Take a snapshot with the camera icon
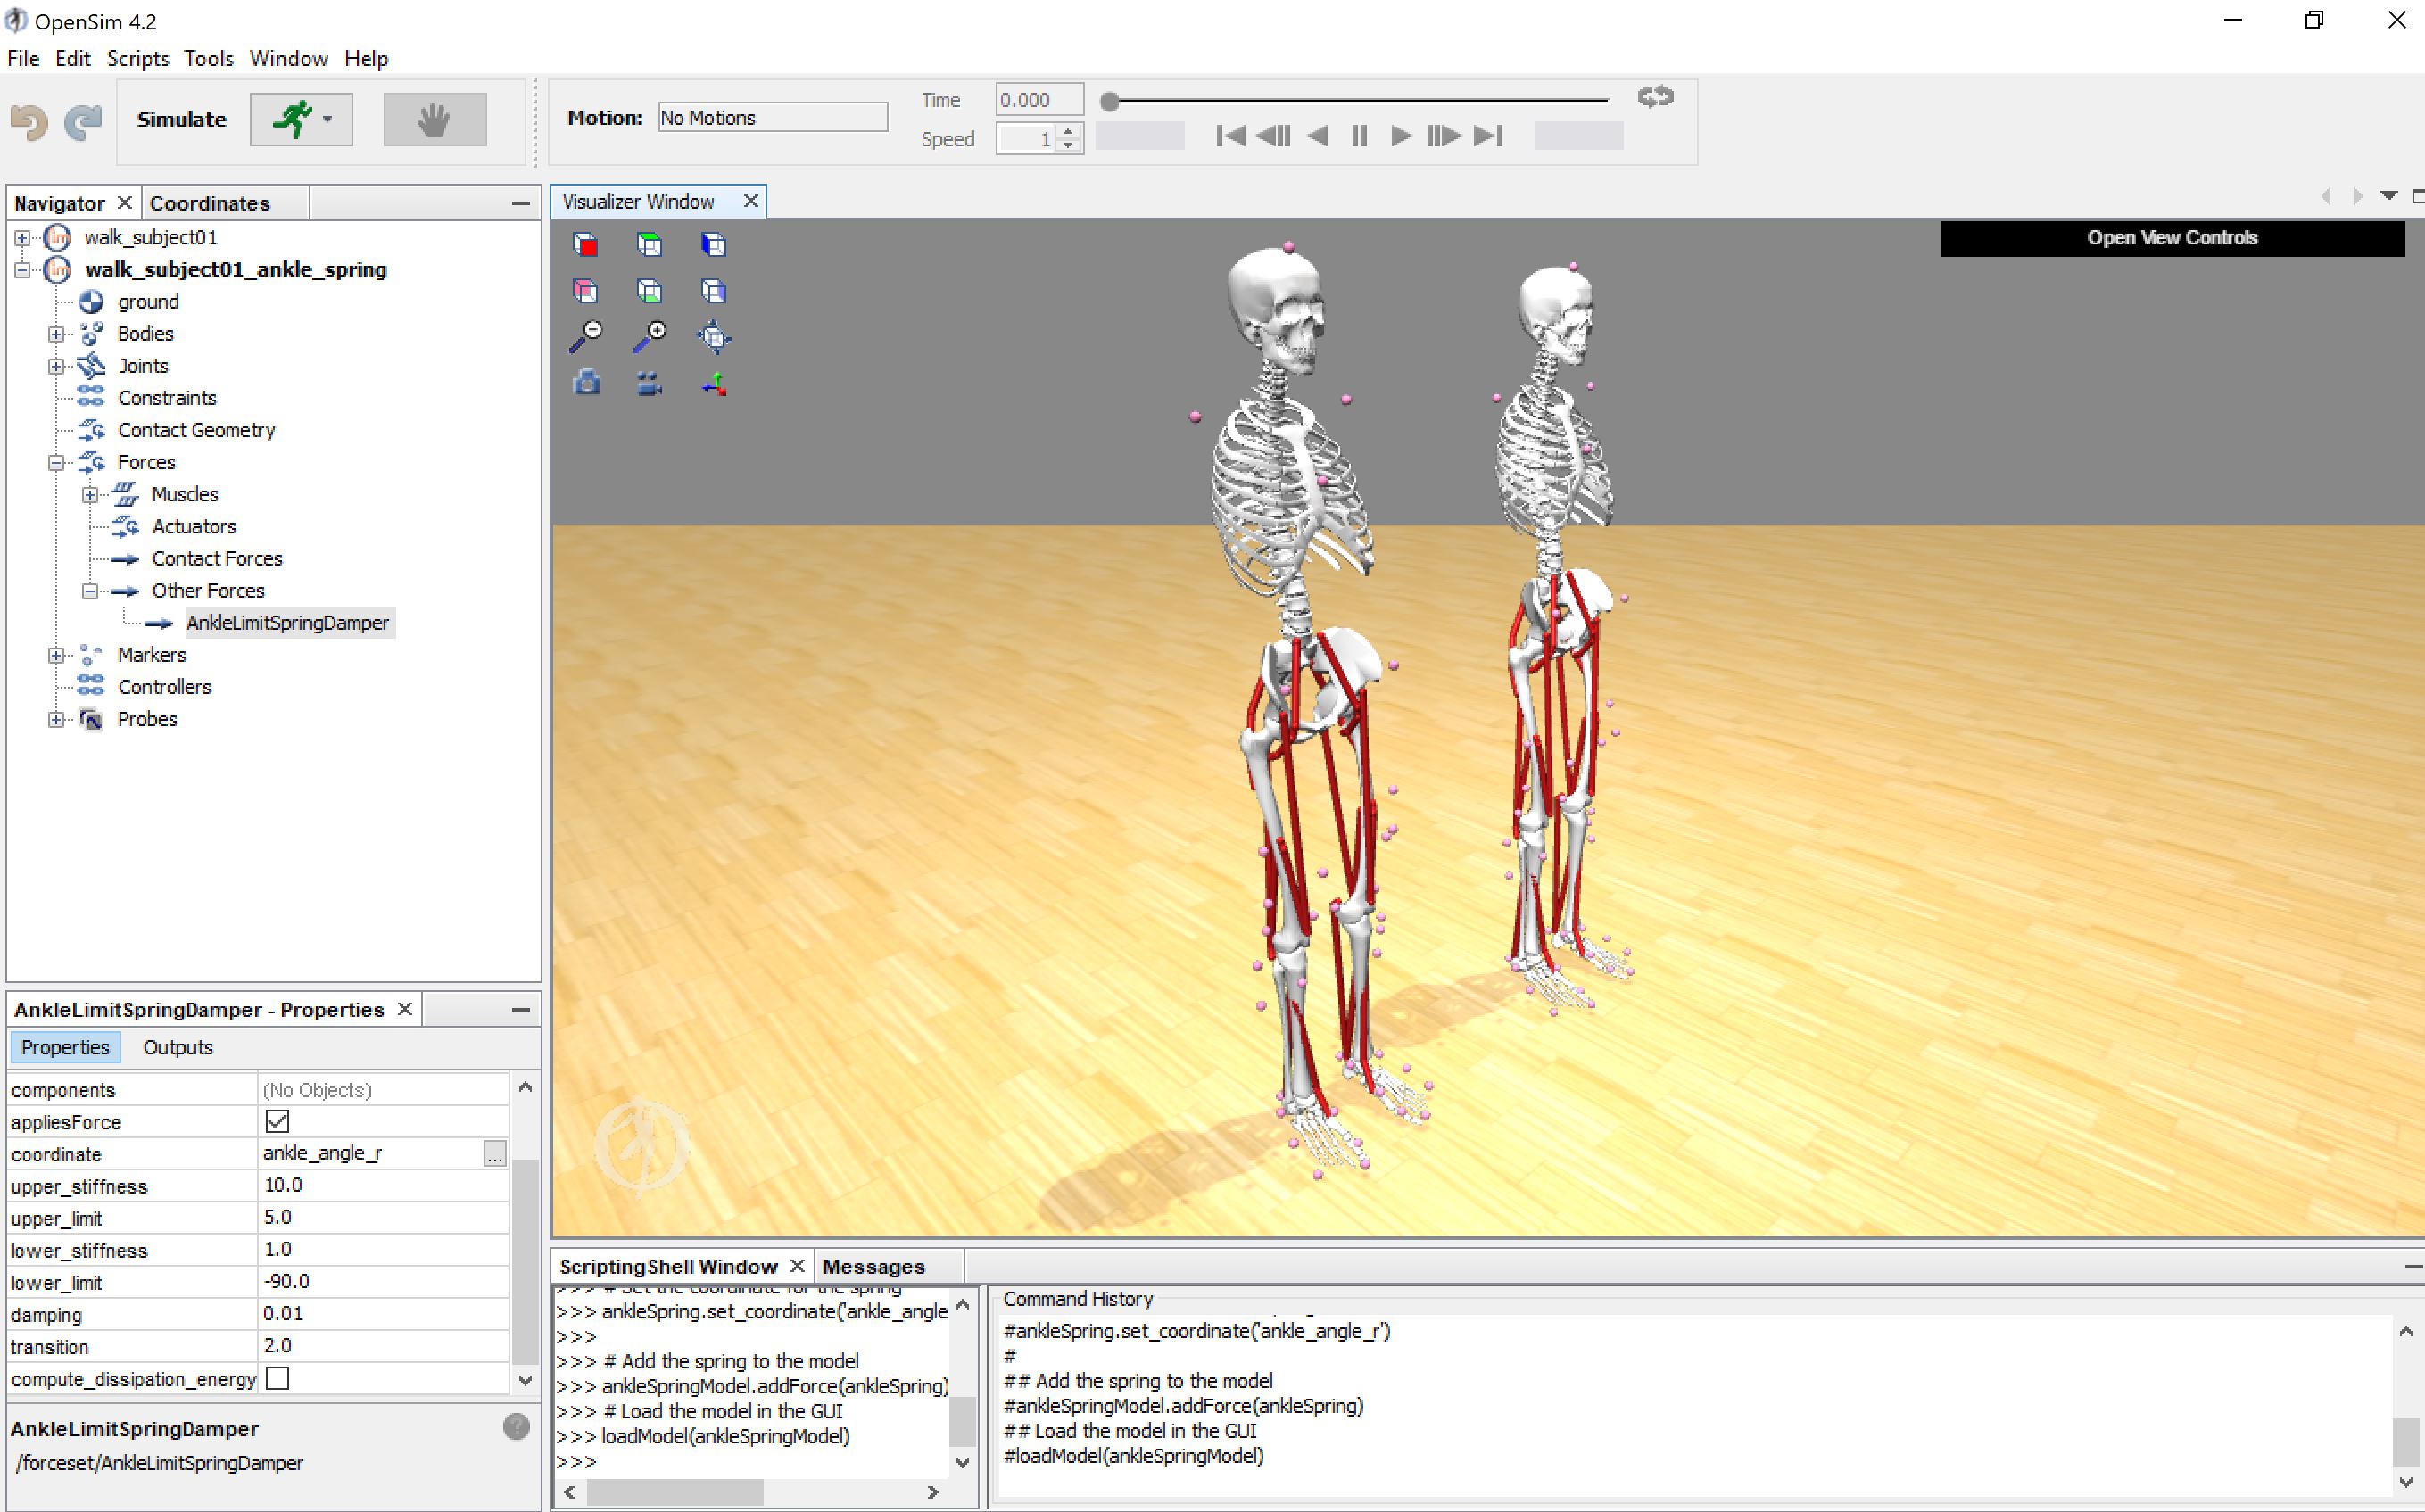 click(x=587, y=383)
